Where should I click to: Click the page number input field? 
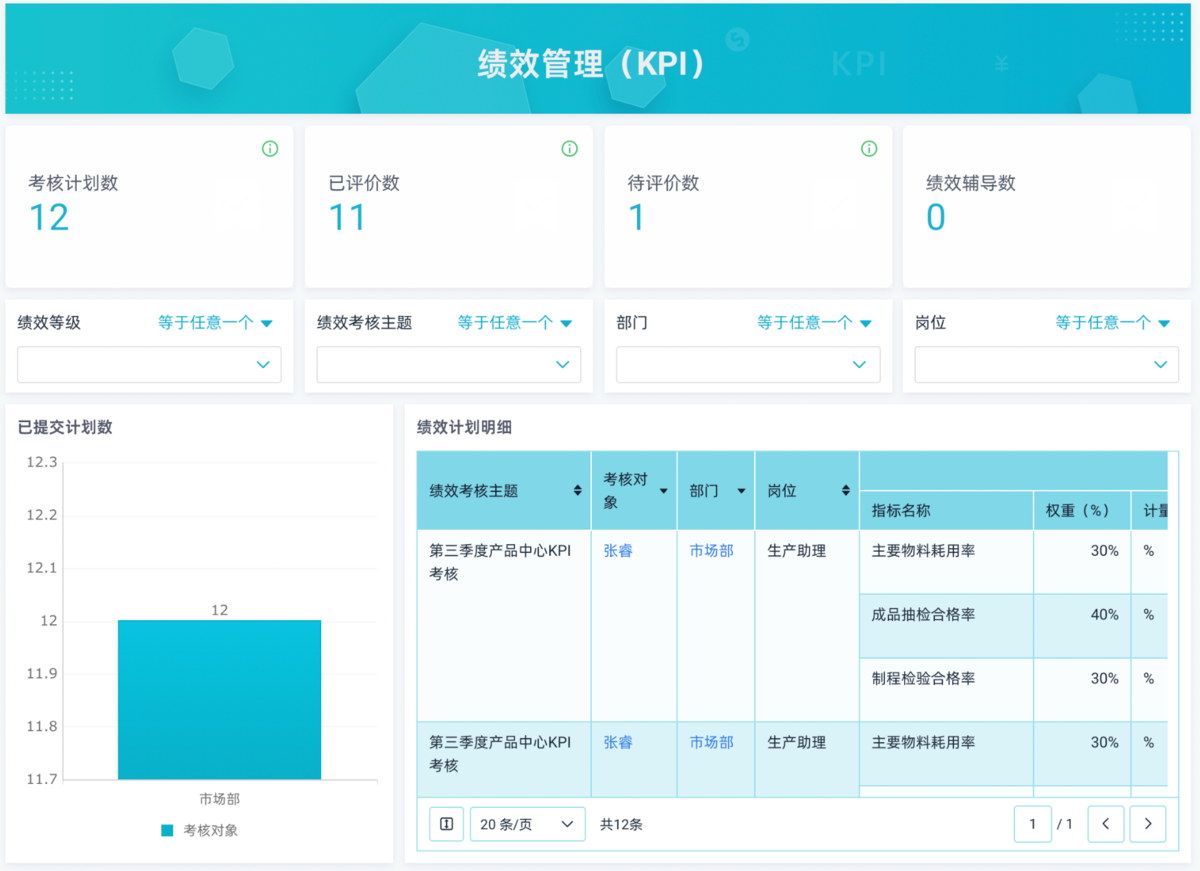[1032, 824]
